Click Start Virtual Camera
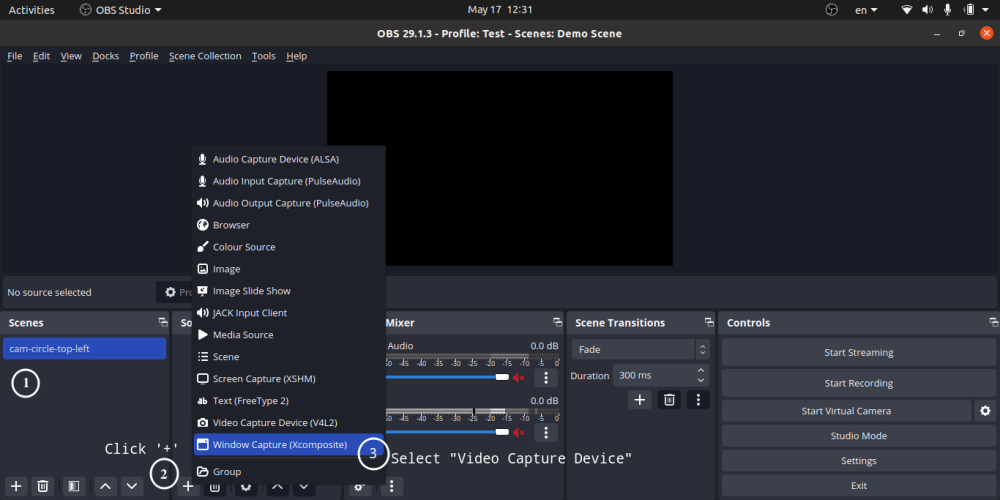1000x500 pixels. [x=846, y=411]
